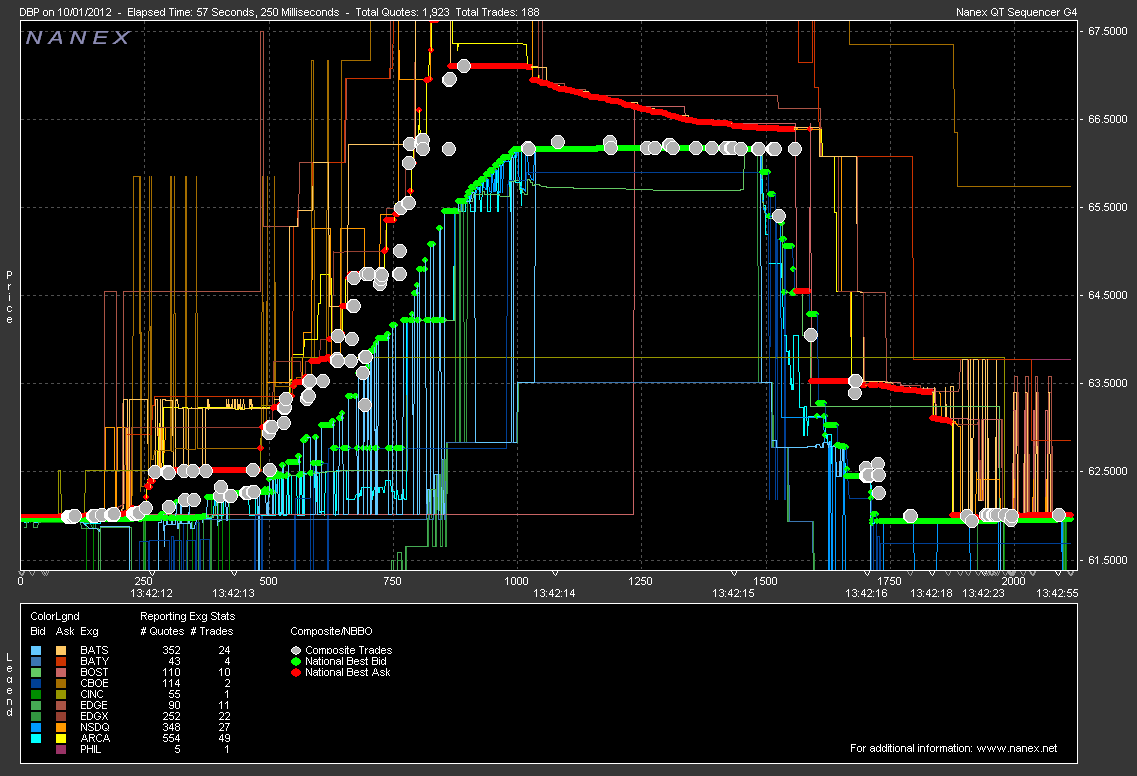
Task: Select the NSDQ exchange label
Action: point(95,727)
